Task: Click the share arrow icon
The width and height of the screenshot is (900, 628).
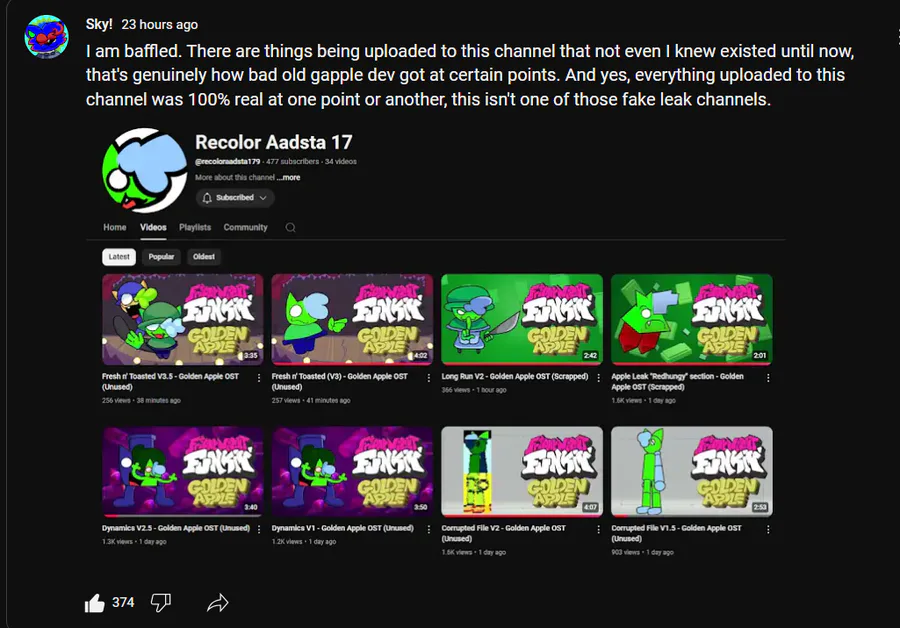Action: pos(218,603)
